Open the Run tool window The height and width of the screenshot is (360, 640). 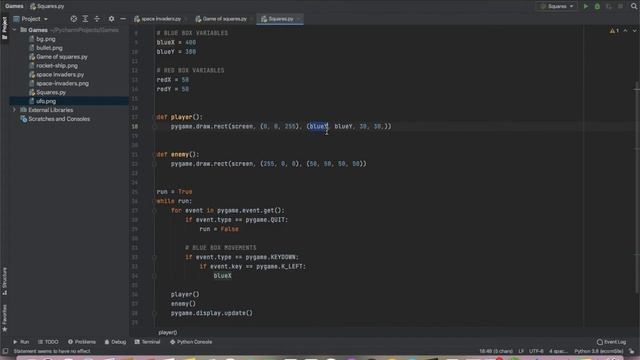coord(21,342)
